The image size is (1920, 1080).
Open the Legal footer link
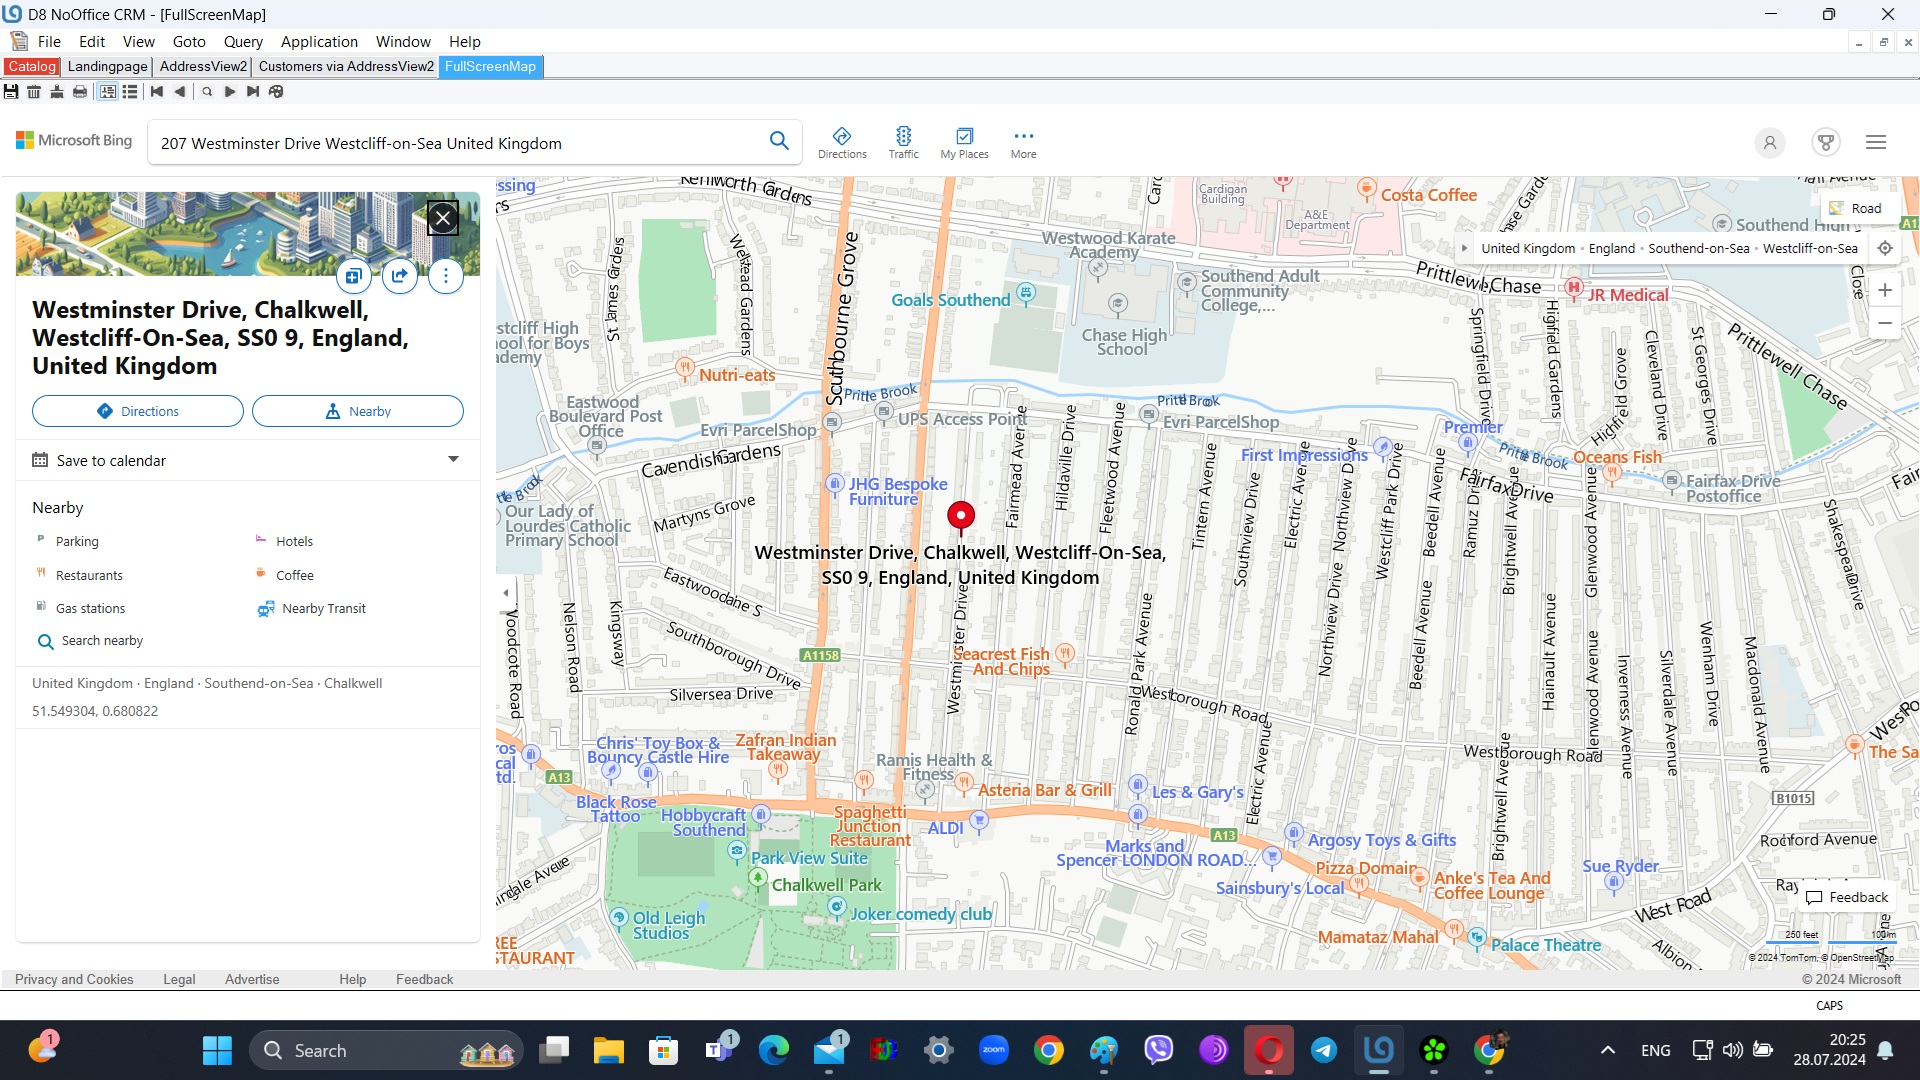[x=179, y=979]
